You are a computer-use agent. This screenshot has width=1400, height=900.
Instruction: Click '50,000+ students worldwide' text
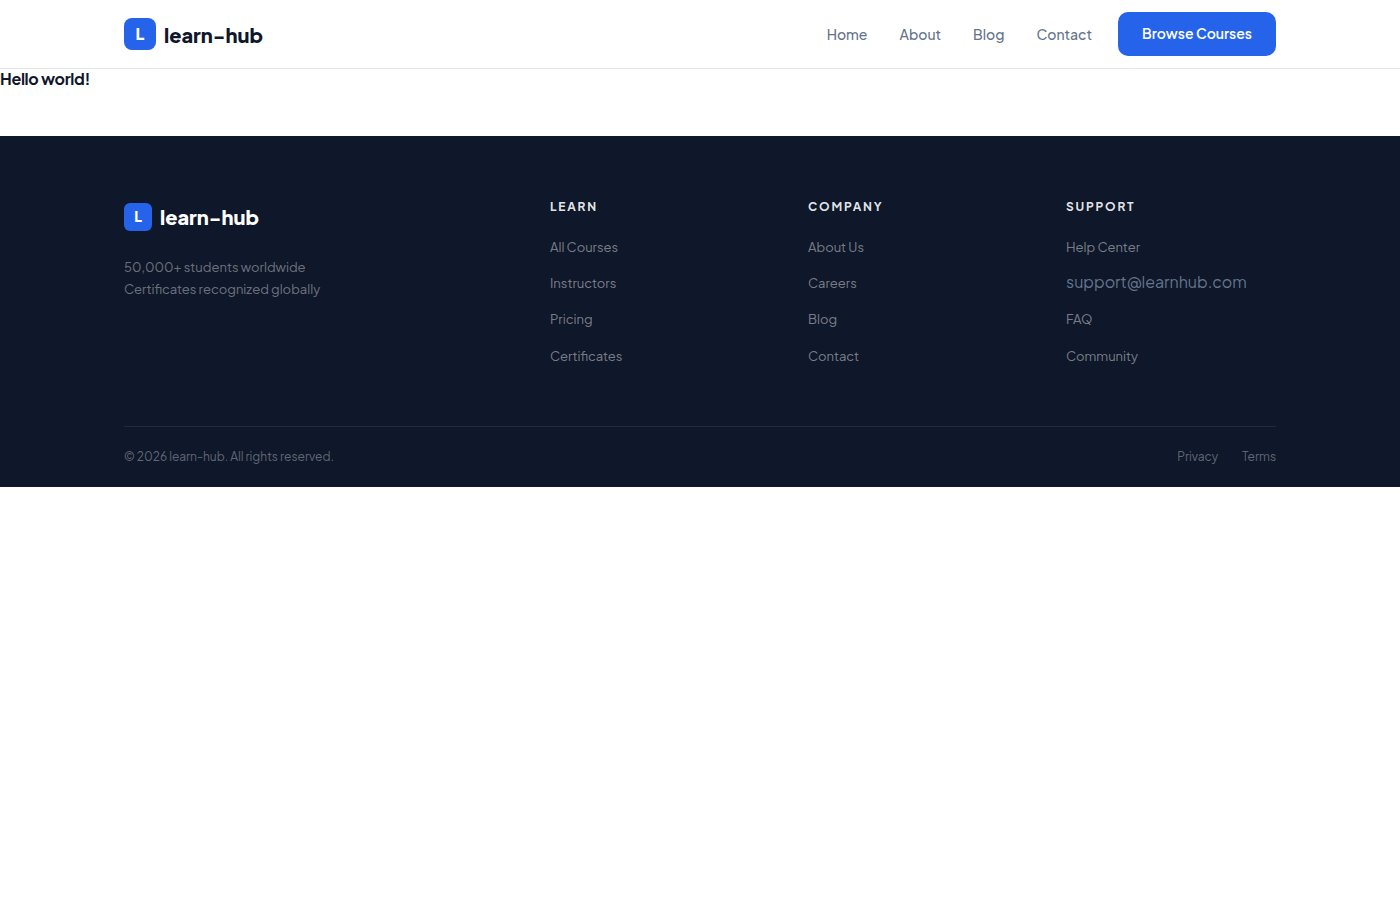point(215,267)
